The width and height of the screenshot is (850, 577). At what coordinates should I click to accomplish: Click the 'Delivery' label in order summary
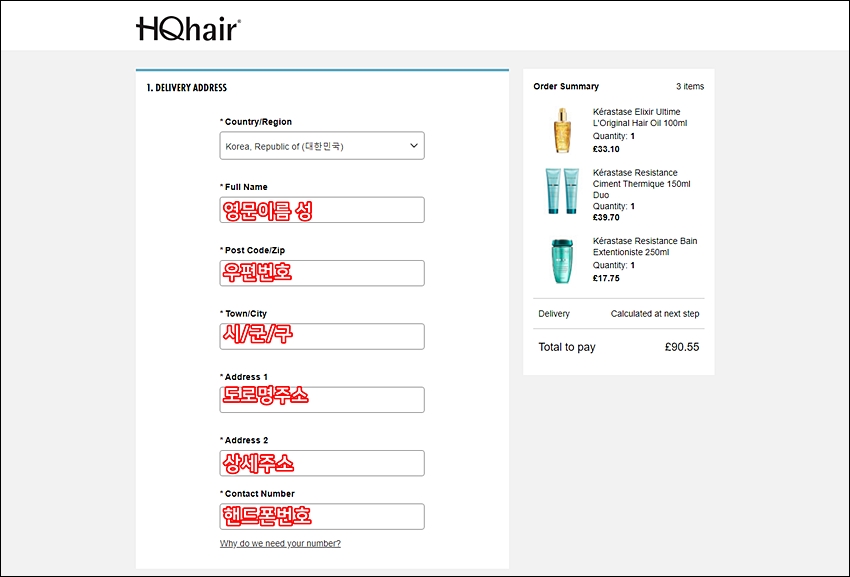tap(554, 314)
